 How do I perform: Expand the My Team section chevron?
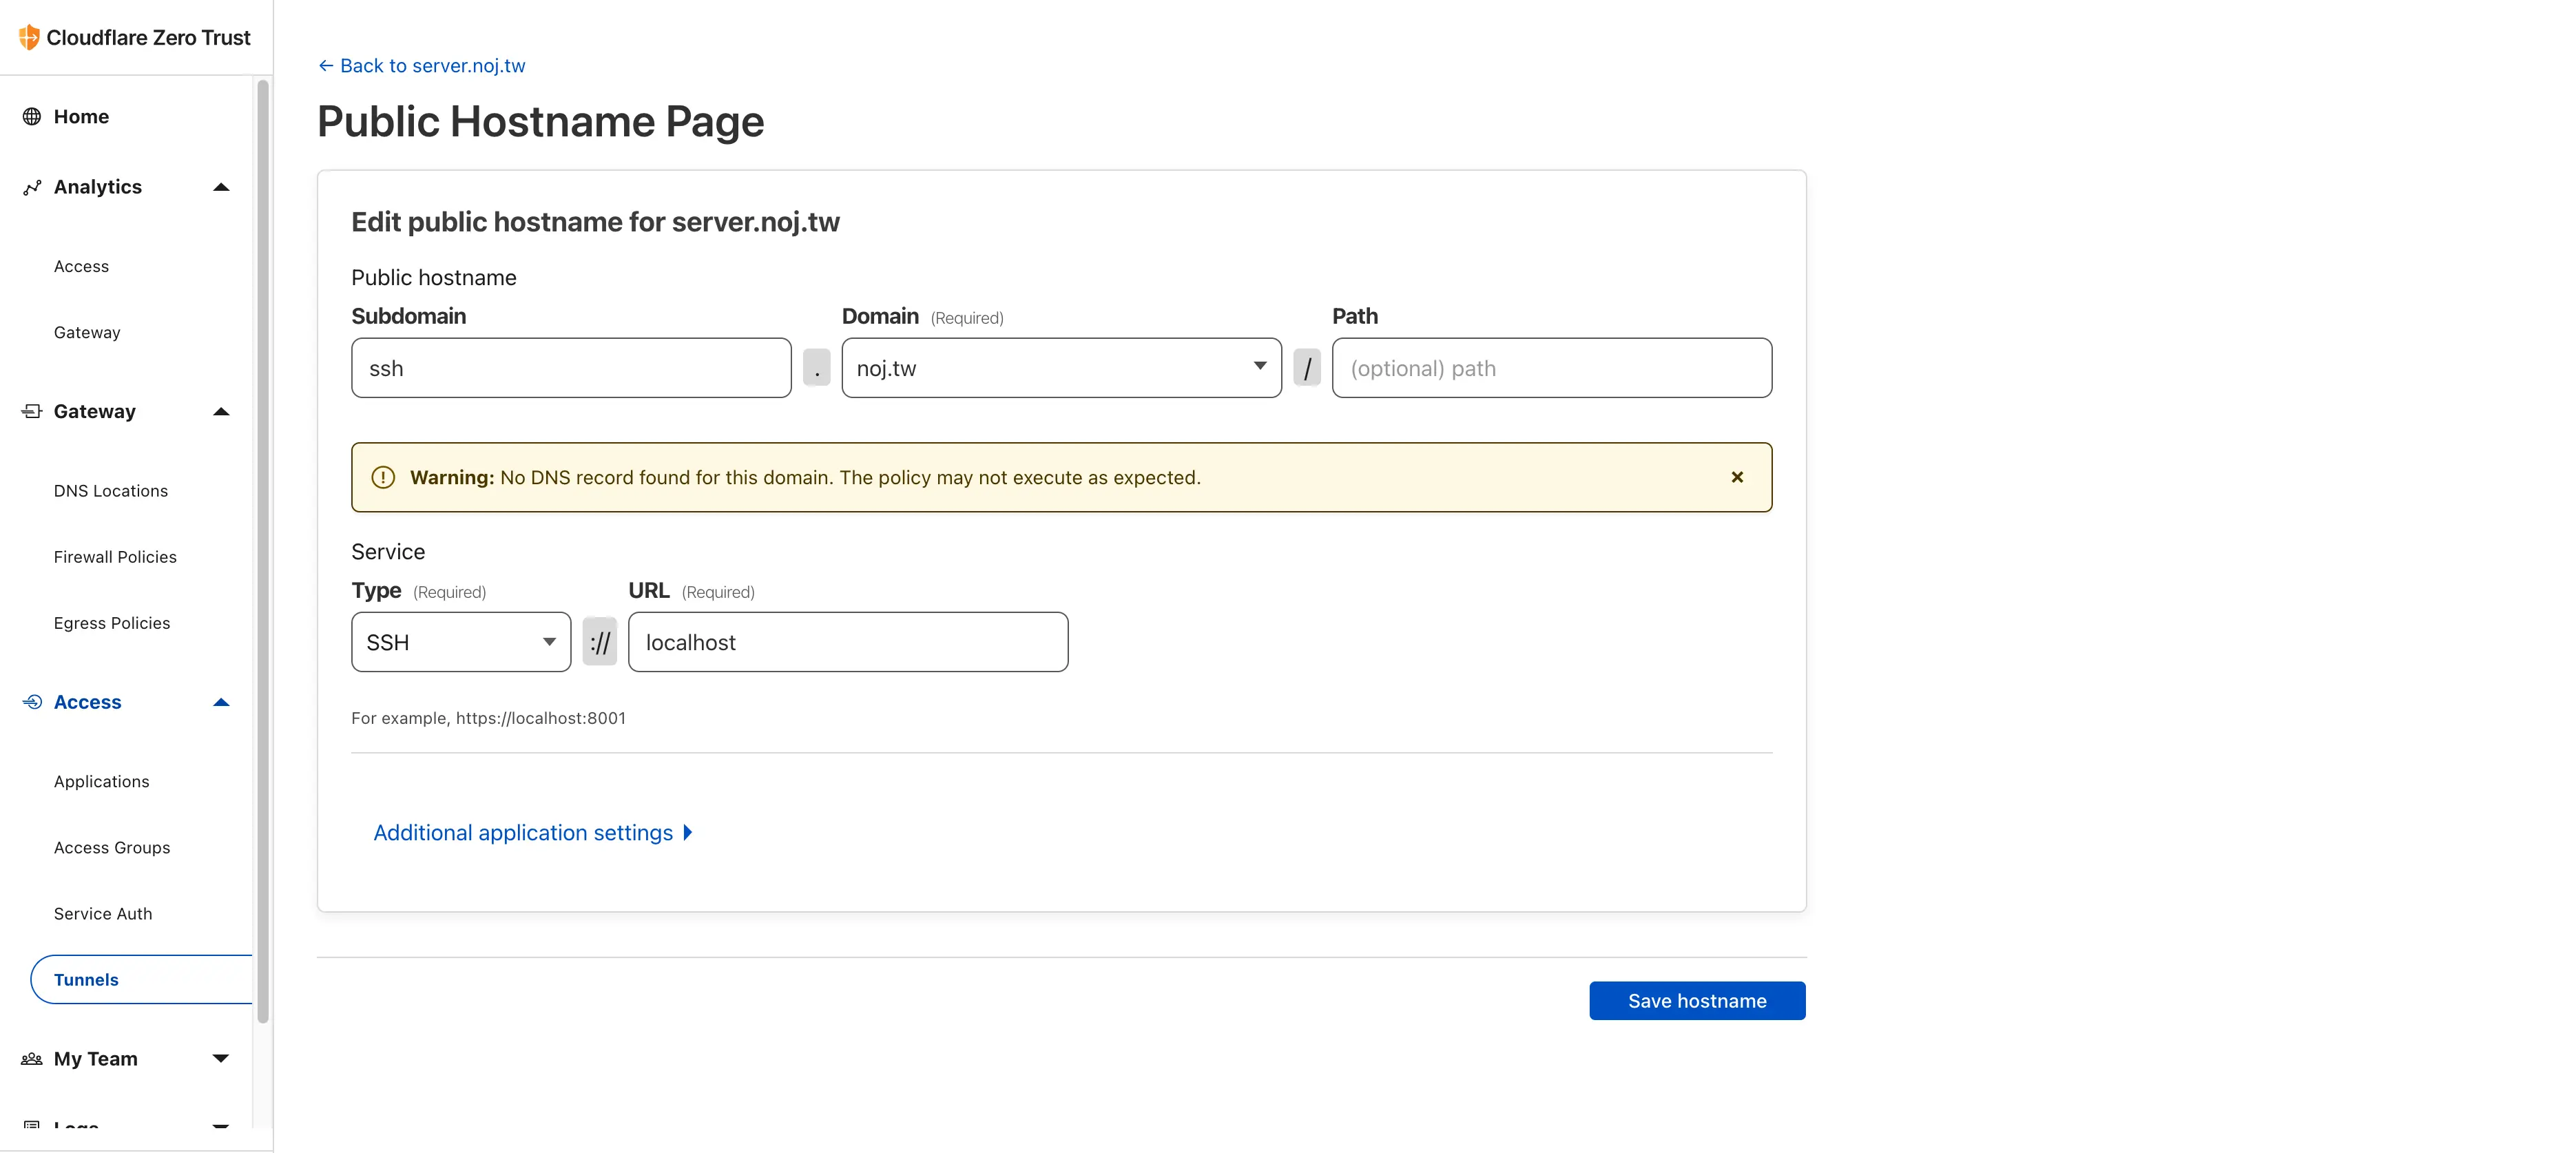pyautogui.click(x=221, y=1058)
